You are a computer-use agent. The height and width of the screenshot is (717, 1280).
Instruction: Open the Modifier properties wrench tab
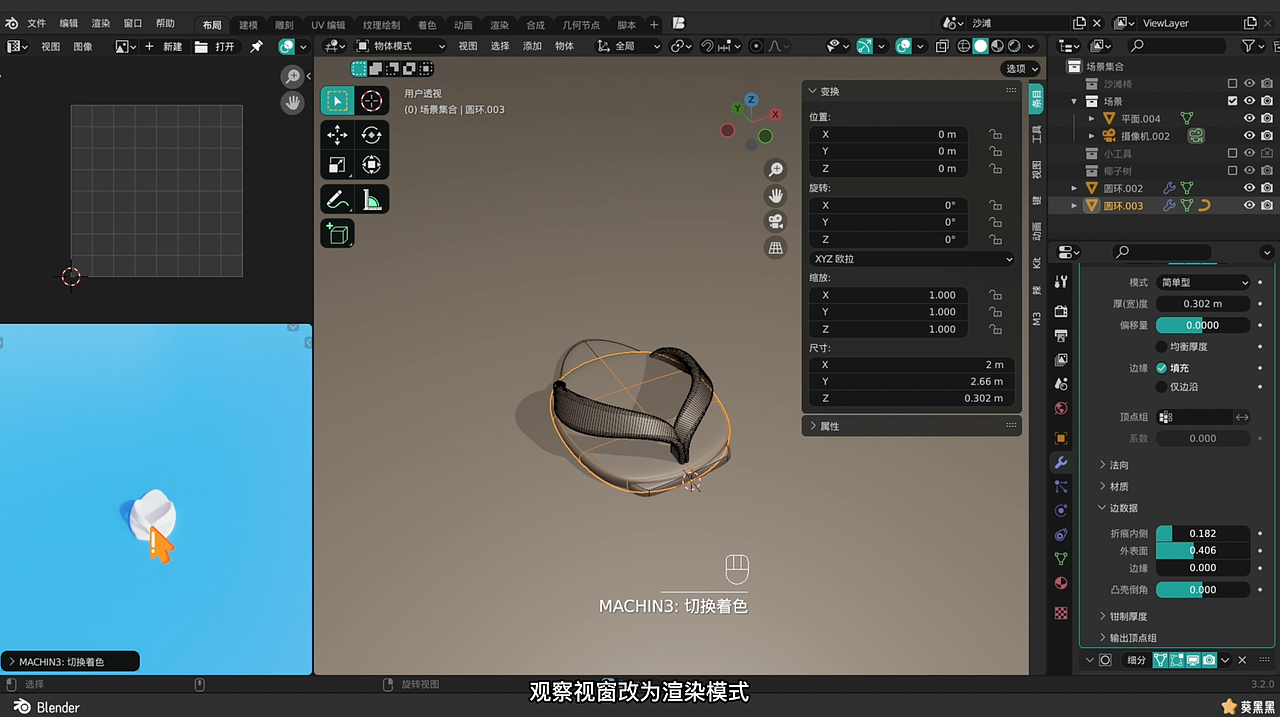[x=1061, y=462]
